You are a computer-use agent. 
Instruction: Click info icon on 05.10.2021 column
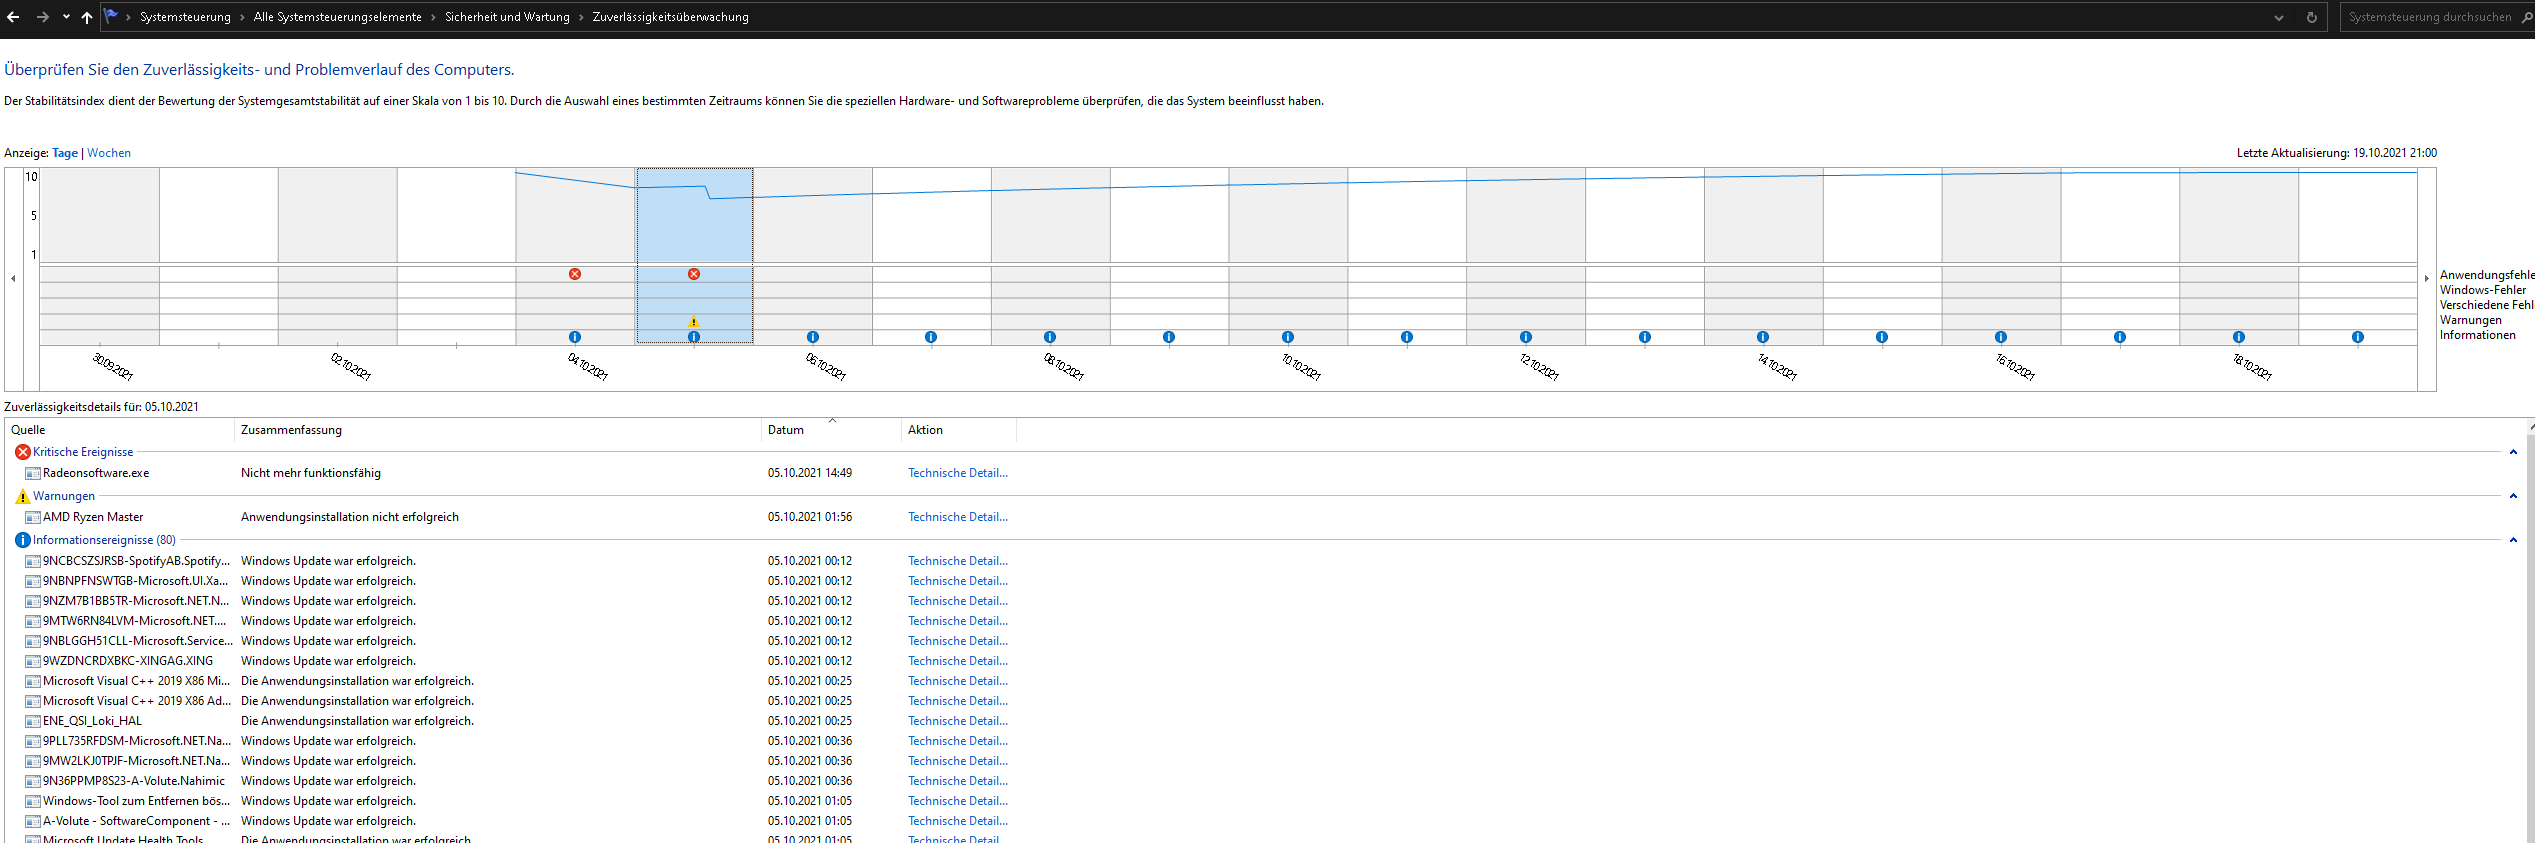[694, 337]
